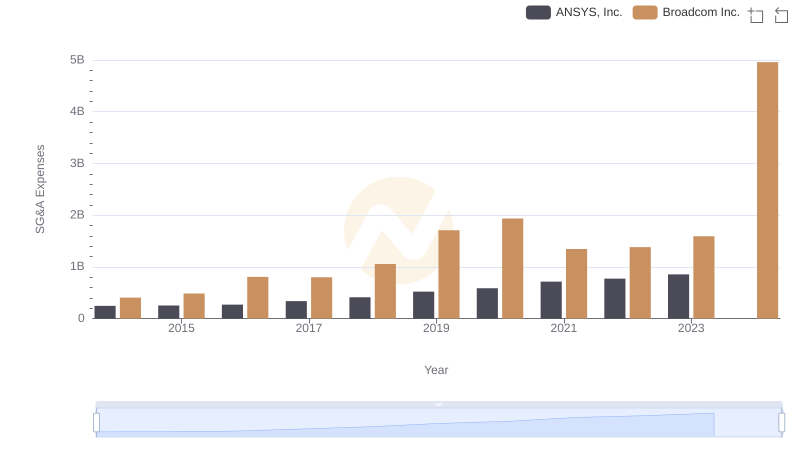Click the zoom reset icon
Viewport: 800px width, 461px height.
click(781, 15)
